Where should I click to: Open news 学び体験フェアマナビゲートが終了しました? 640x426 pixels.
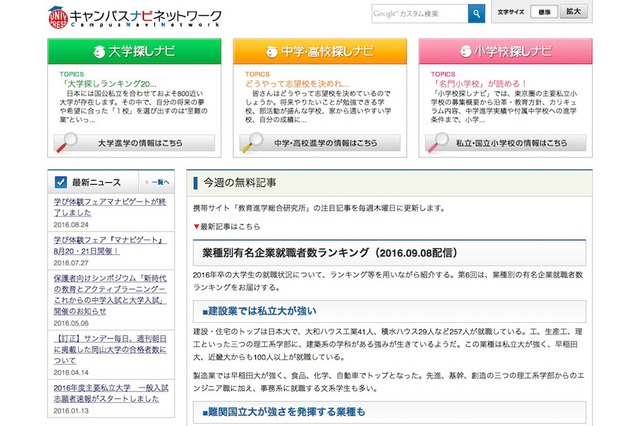(x=110, y=207)
